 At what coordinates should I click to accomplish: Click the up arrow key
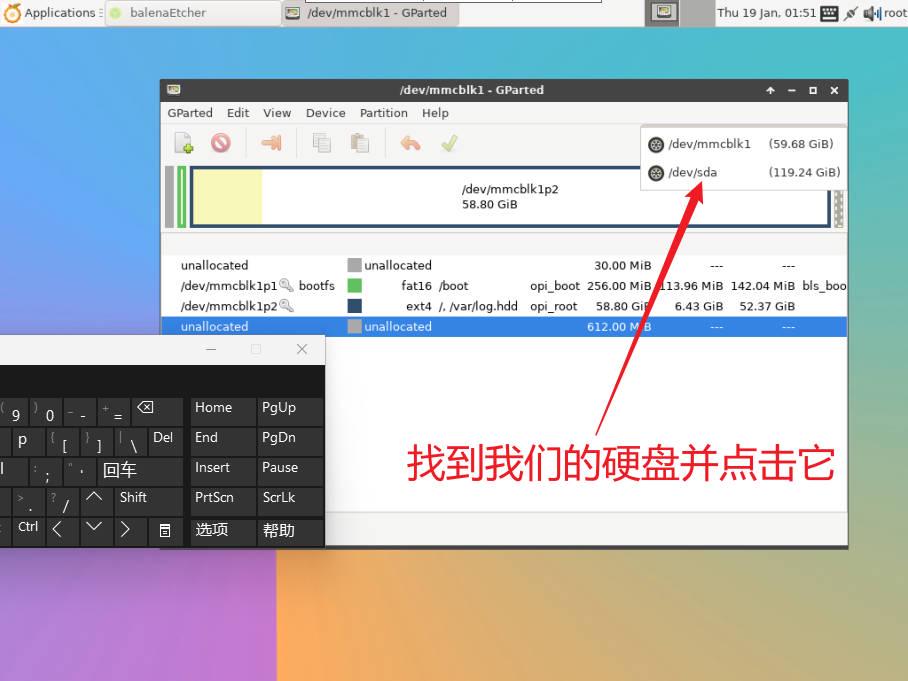pyautogui.click(x=95, y=500)
